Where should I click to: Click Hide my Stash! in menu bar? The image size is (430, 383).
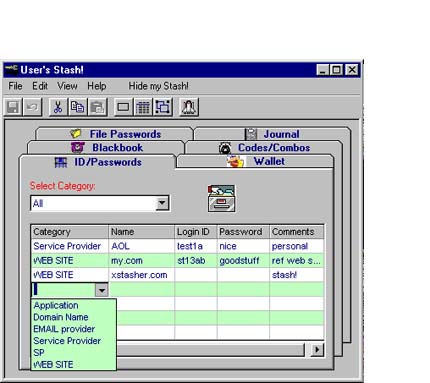[x=158, y=86]
